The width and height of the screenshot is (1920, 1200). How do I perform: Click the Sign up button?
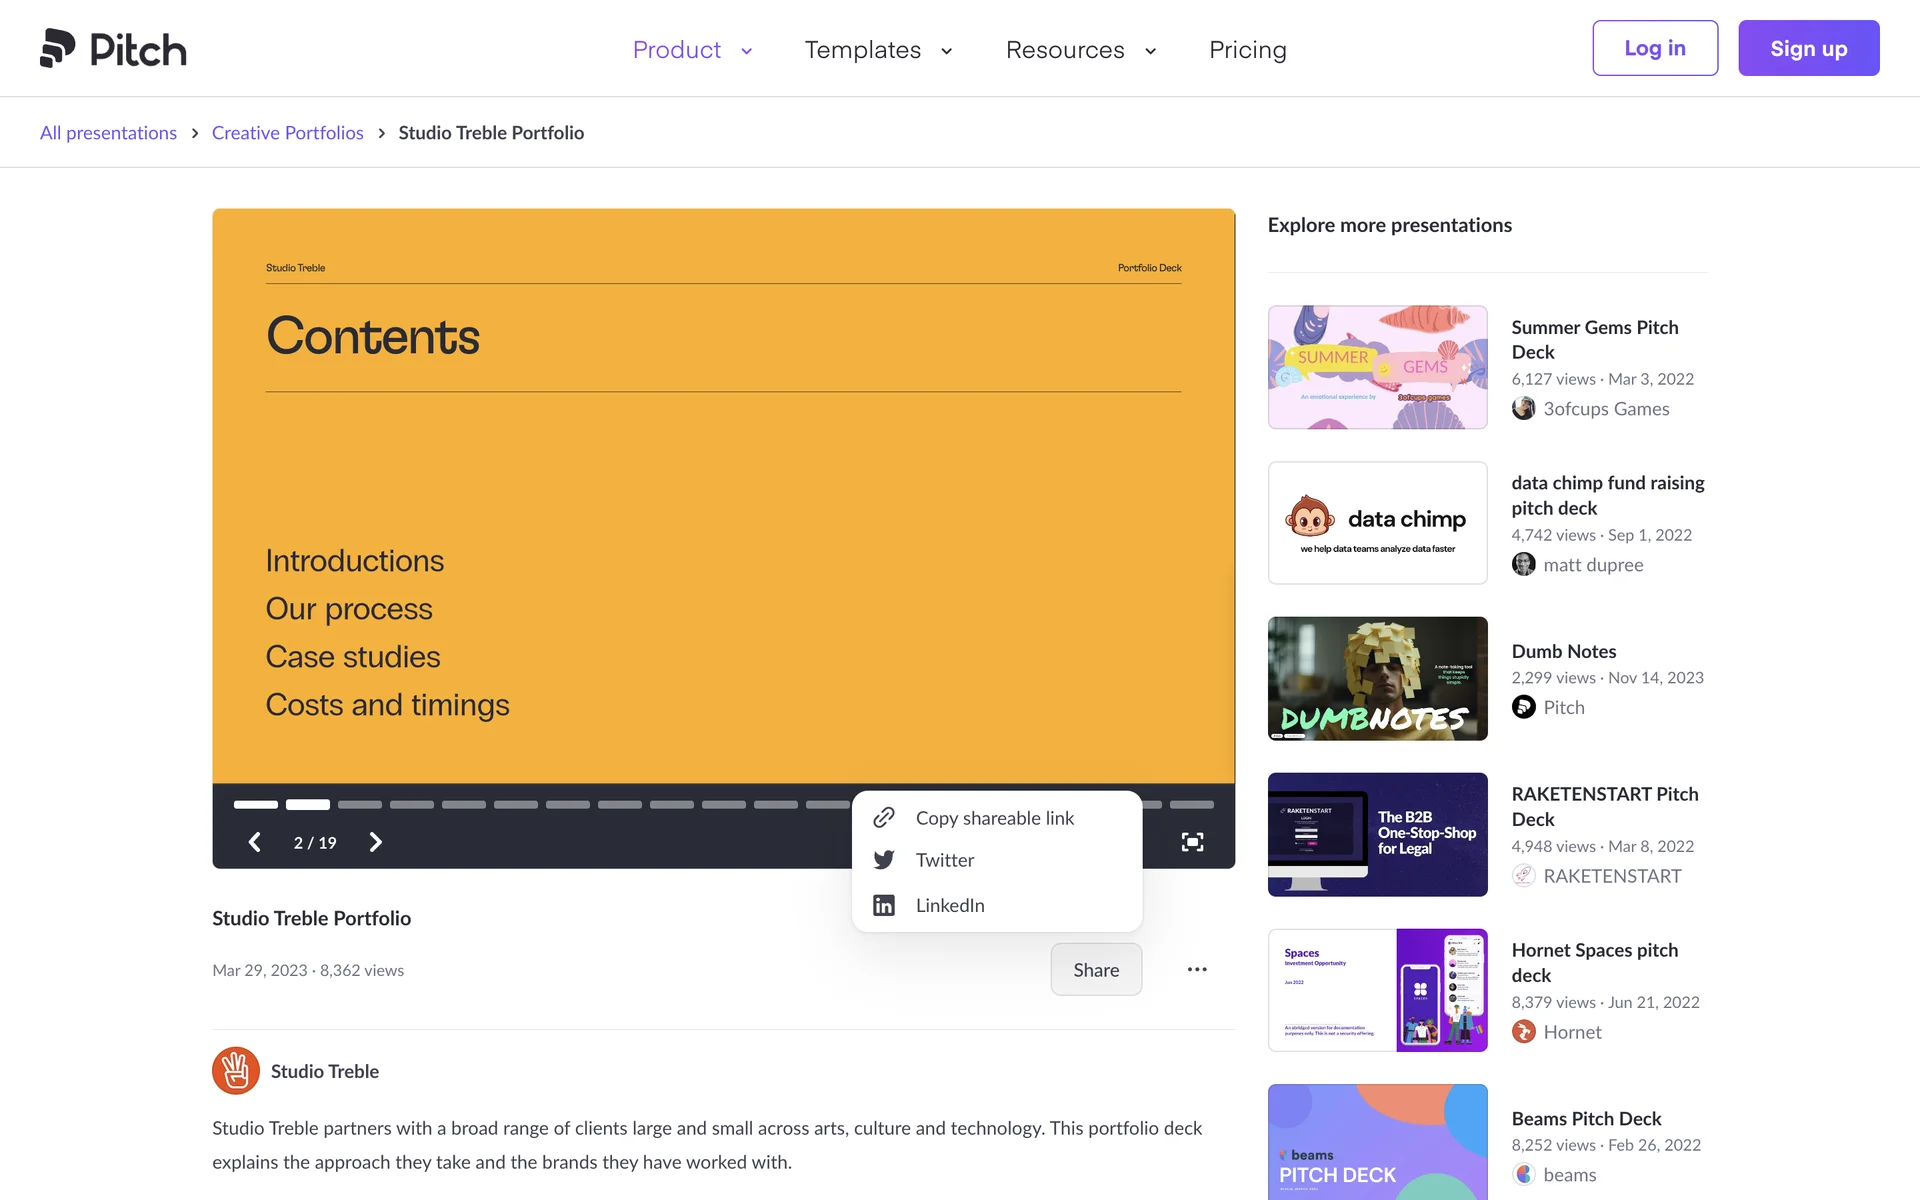1808,48
